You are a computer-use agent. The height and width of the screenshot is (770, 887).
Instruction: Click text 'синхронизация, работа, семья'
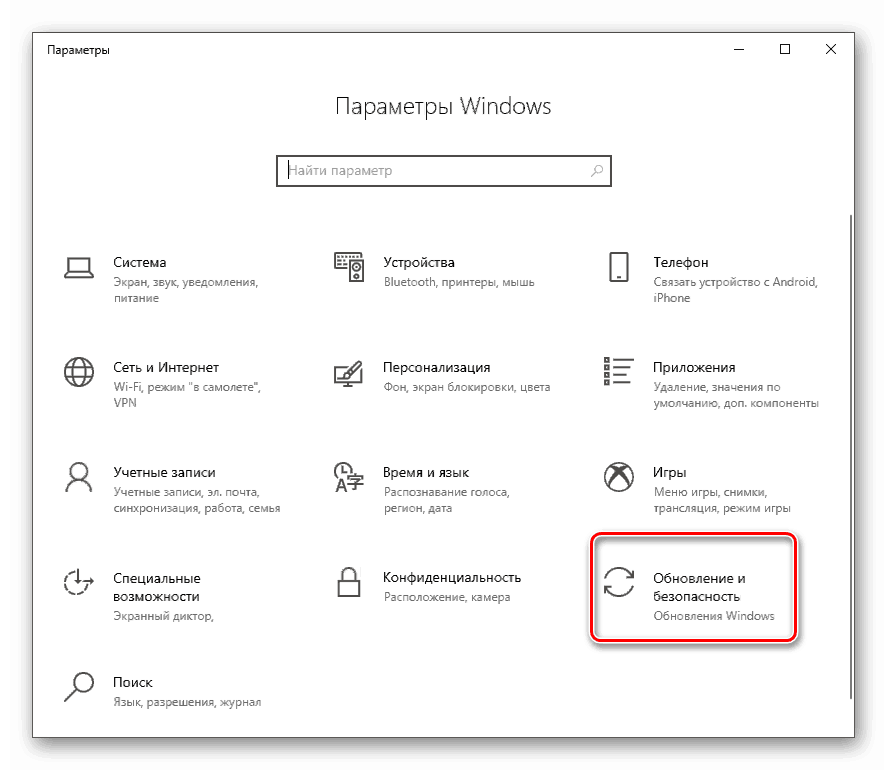click(x=197, y=508)
